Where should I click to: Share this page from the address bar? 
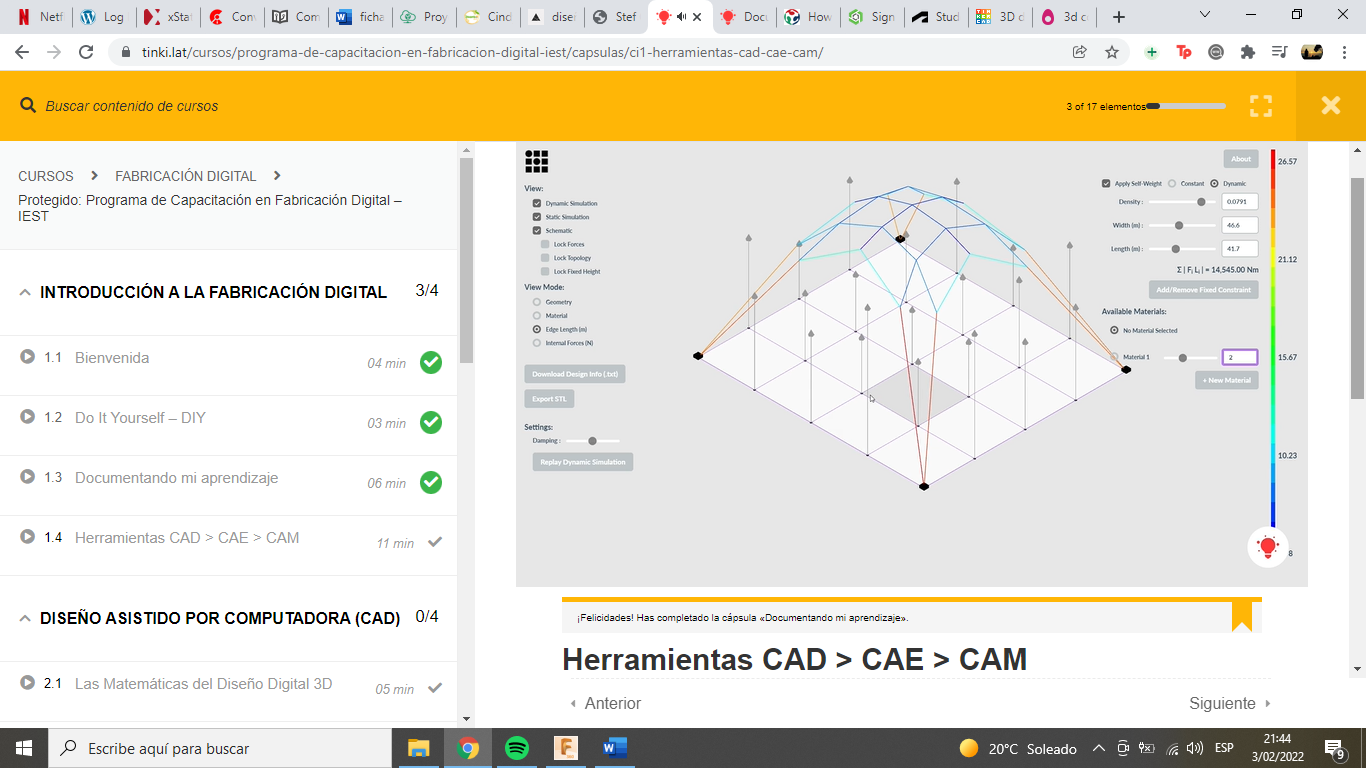pos(1080,52)
